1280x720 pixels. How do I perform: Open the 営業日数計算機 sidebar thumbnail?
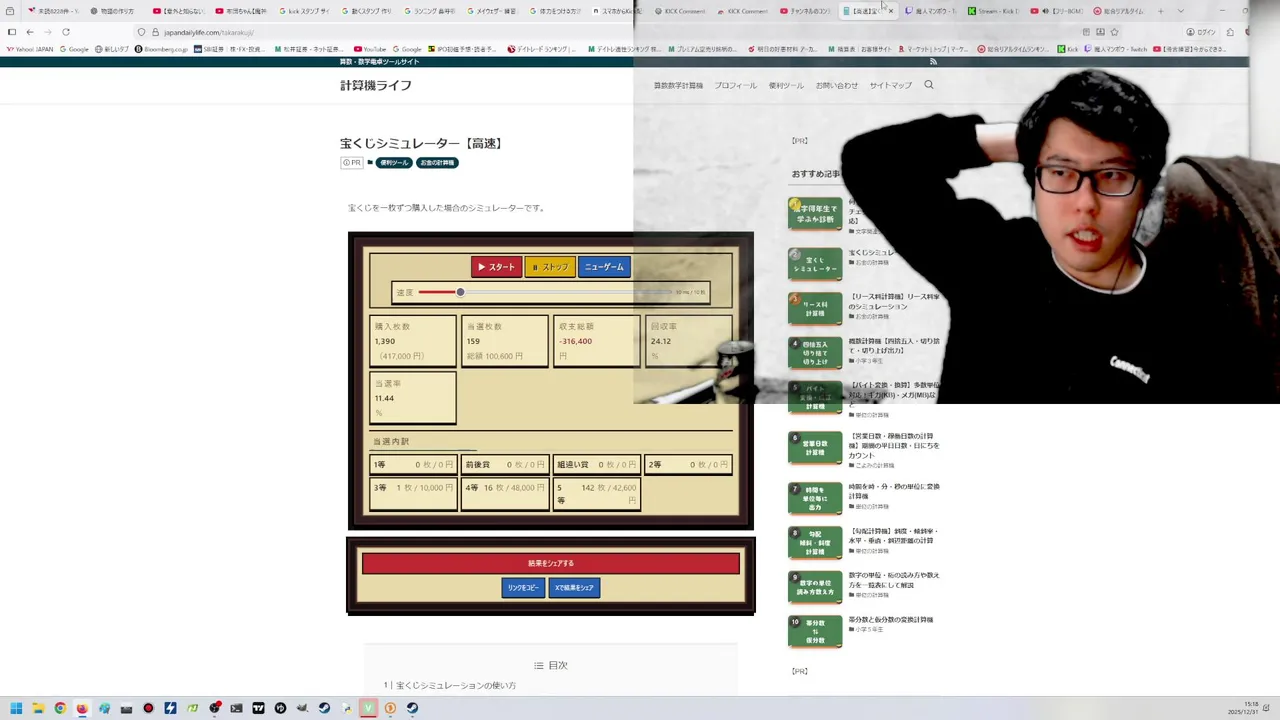tap(815, 448)
